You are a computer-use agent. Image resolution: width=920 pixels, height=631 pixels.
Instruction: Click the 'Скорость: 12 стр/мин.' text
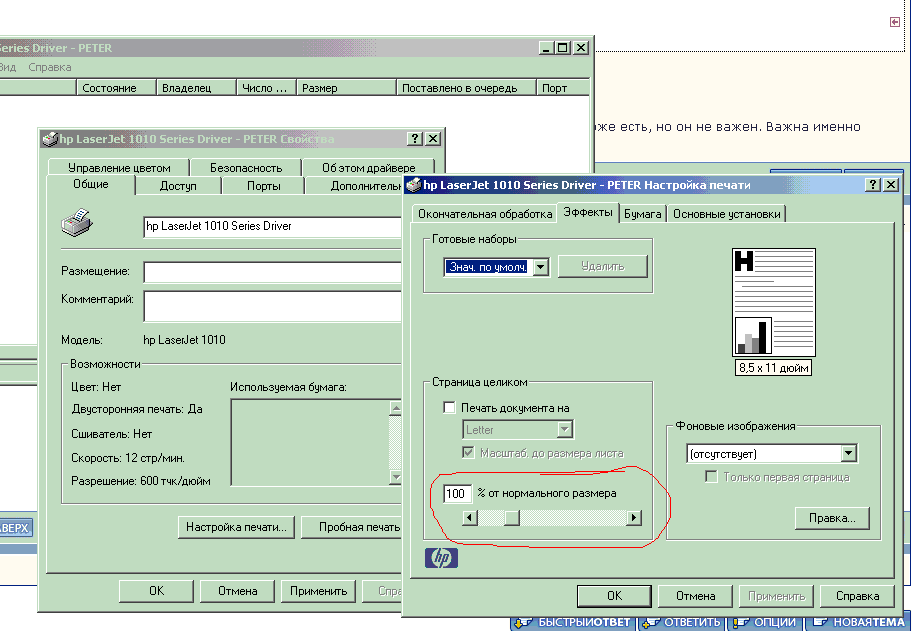pos(128,458)
